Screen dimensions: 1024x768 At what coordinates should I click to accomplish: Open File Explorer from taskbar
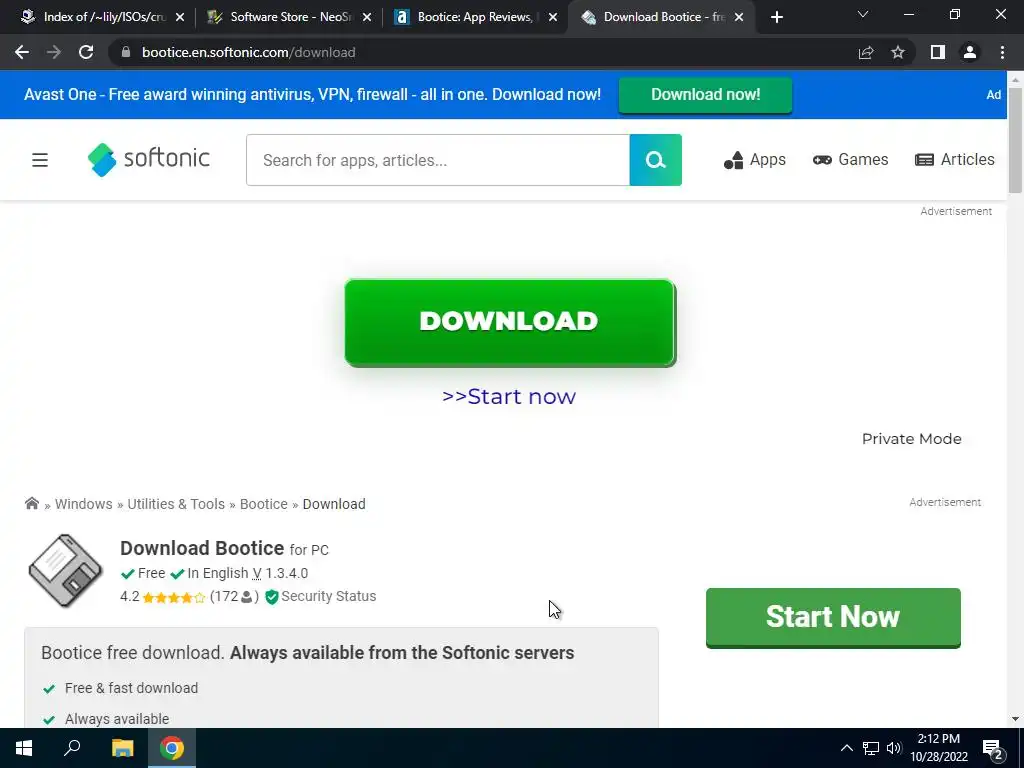click(x=122, y=748)
